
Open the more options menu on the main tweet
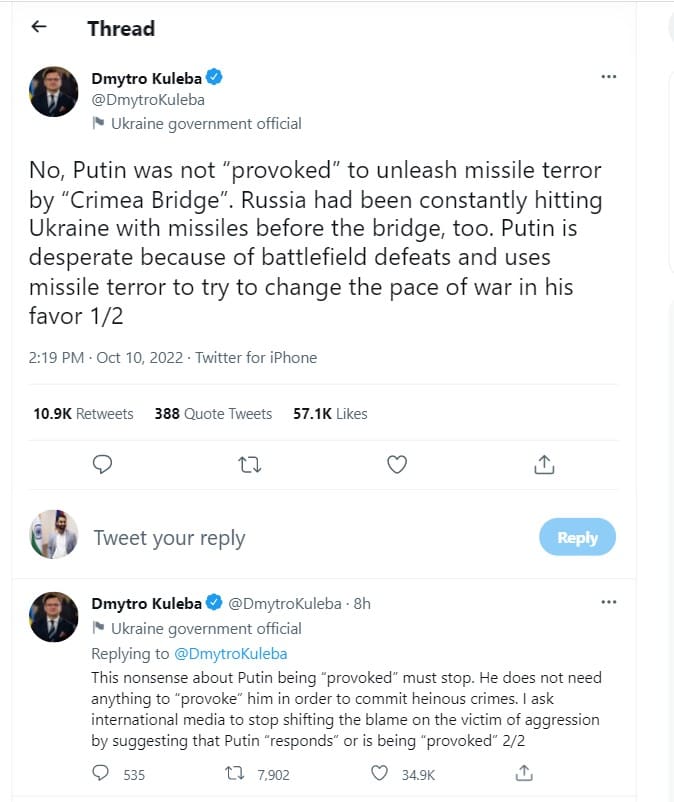(608, 76)
